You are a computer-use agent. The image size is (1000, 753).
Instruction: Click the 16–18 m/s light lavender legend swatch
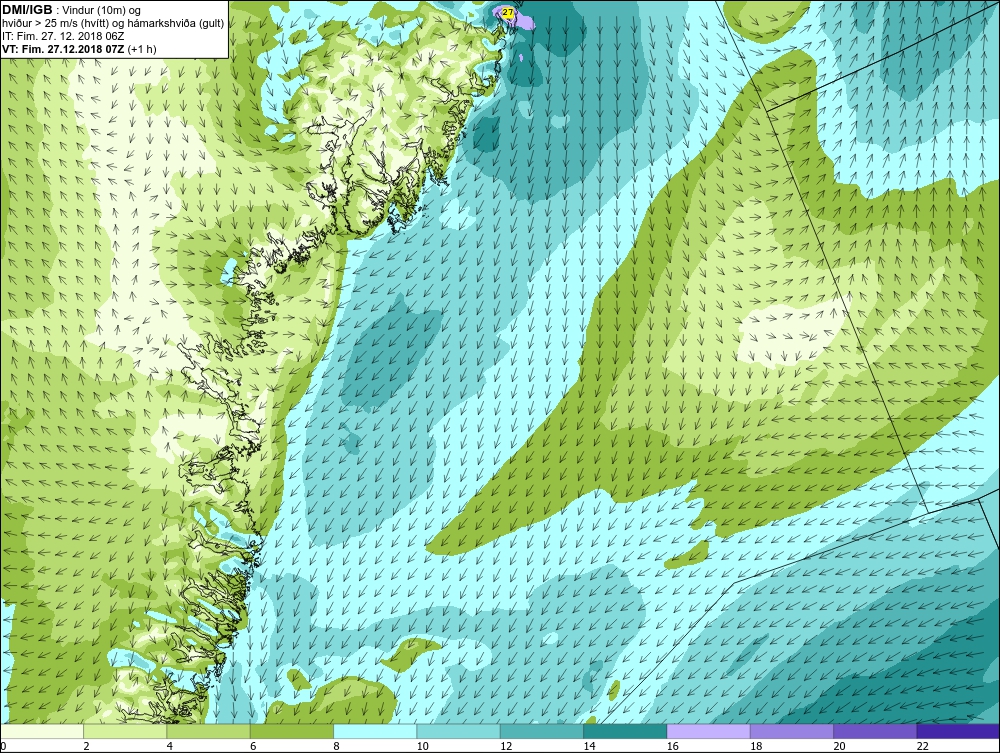pyautogui.click(x=708, y=731)
